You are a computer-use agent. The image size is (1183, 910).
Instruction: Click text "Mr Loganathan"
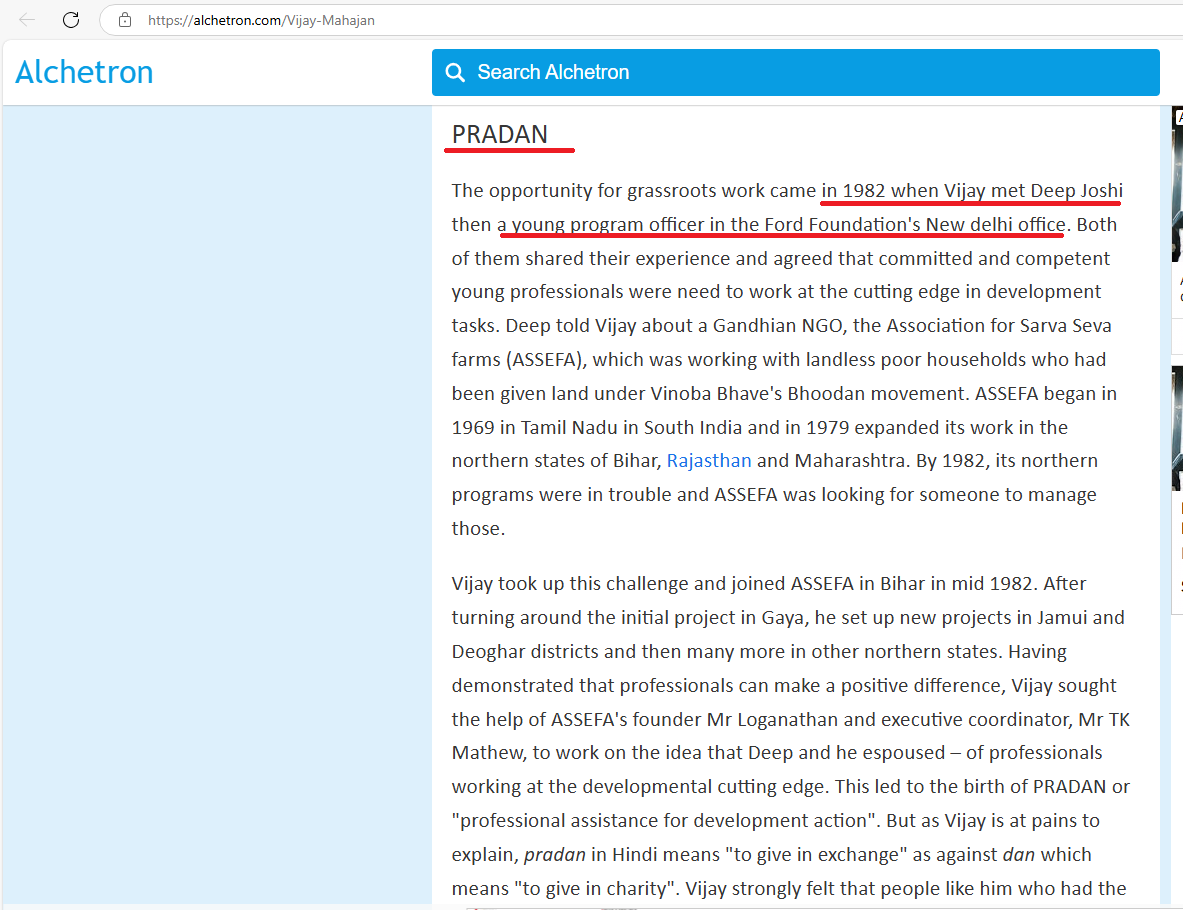[772, 720]
